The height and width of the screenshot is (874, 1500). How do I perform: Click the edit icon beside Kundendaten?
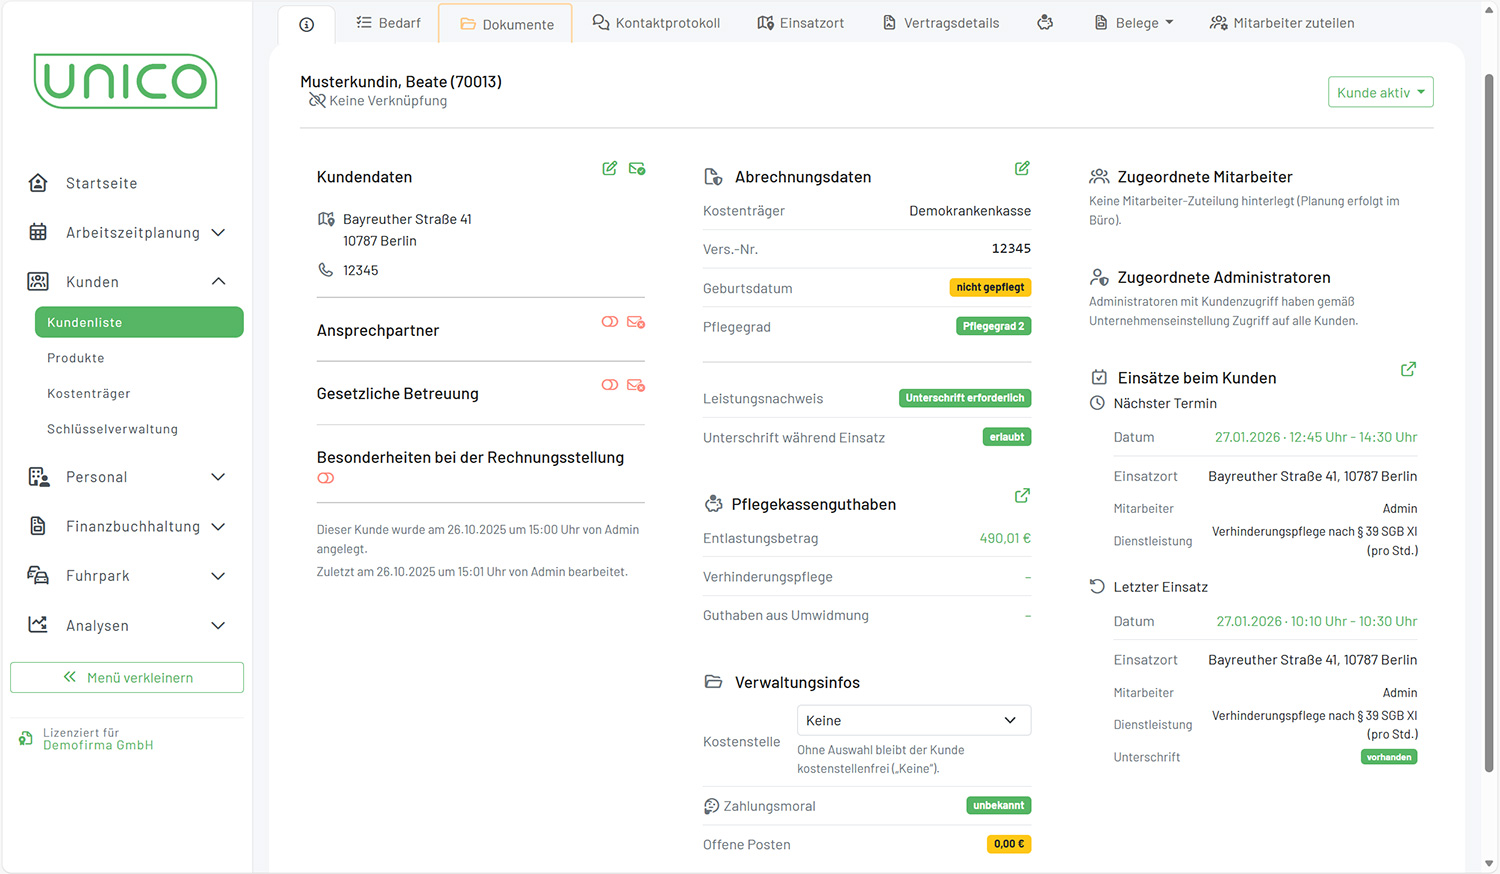point(609,169)
